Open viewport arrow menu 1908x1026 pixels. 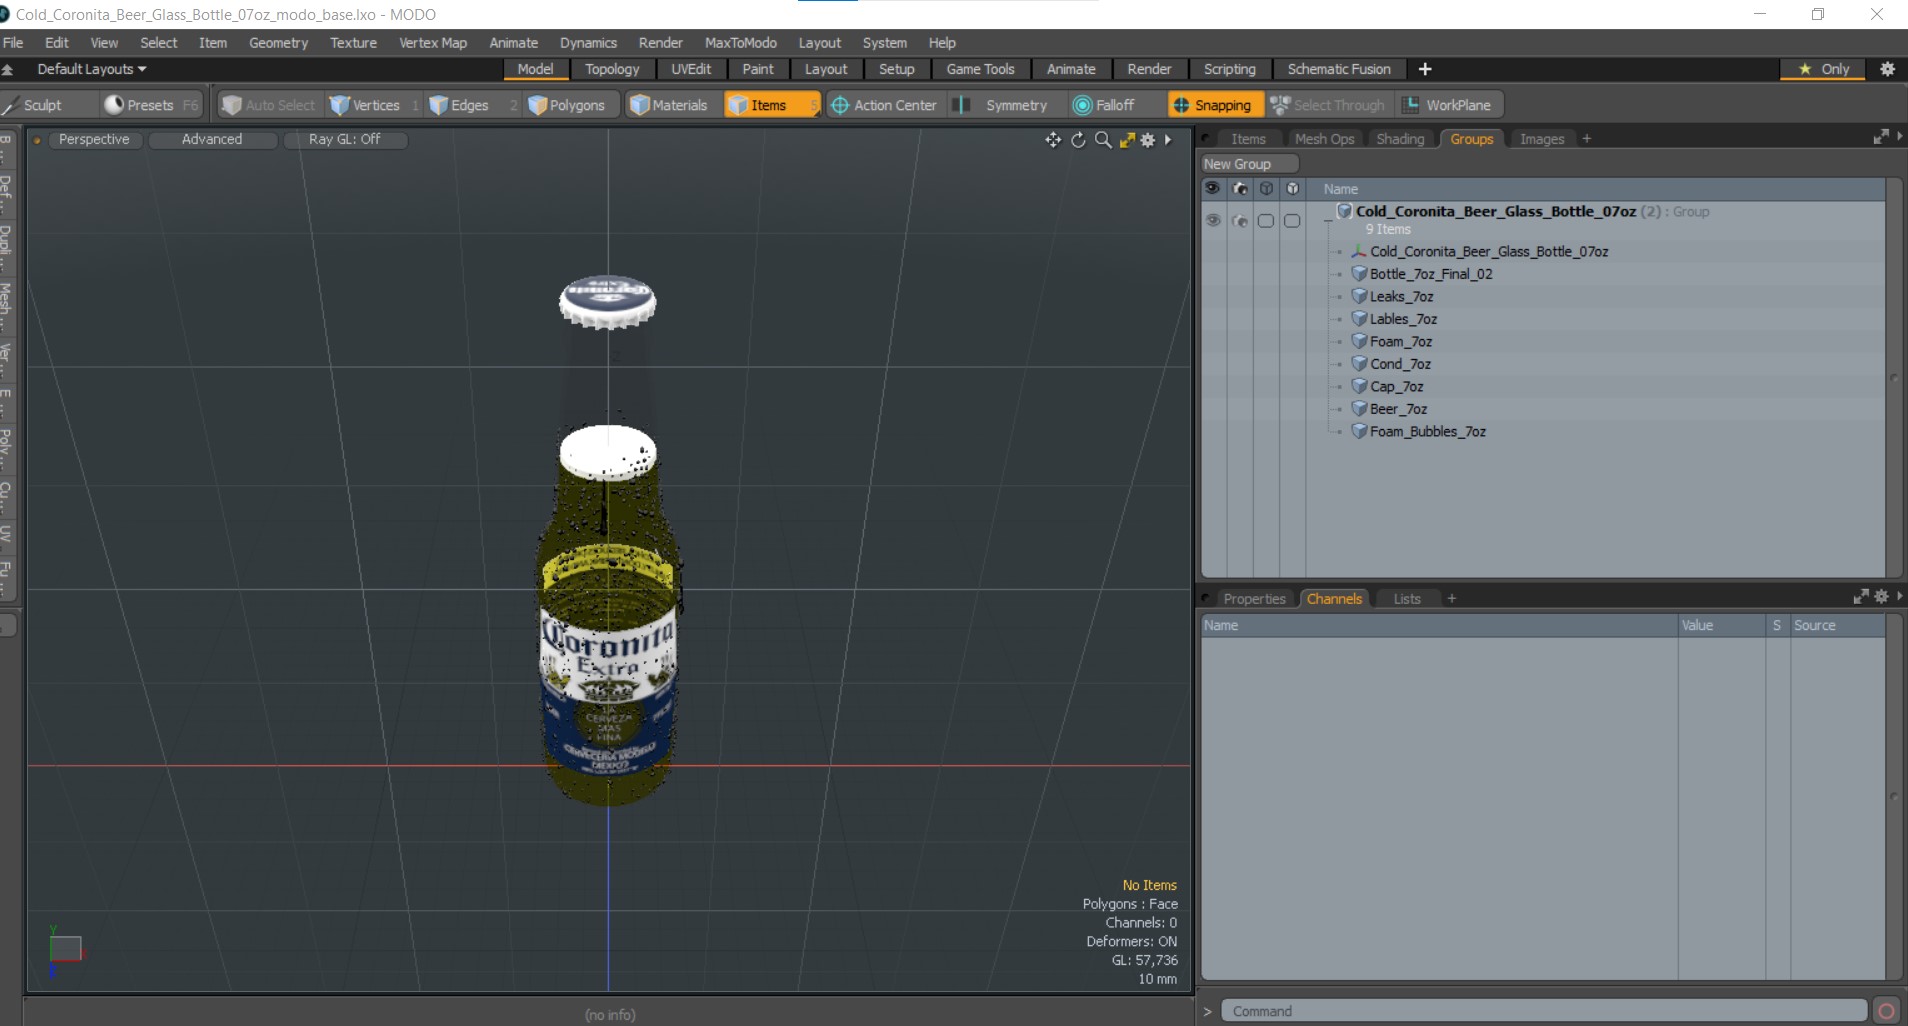pos(1168,140)
